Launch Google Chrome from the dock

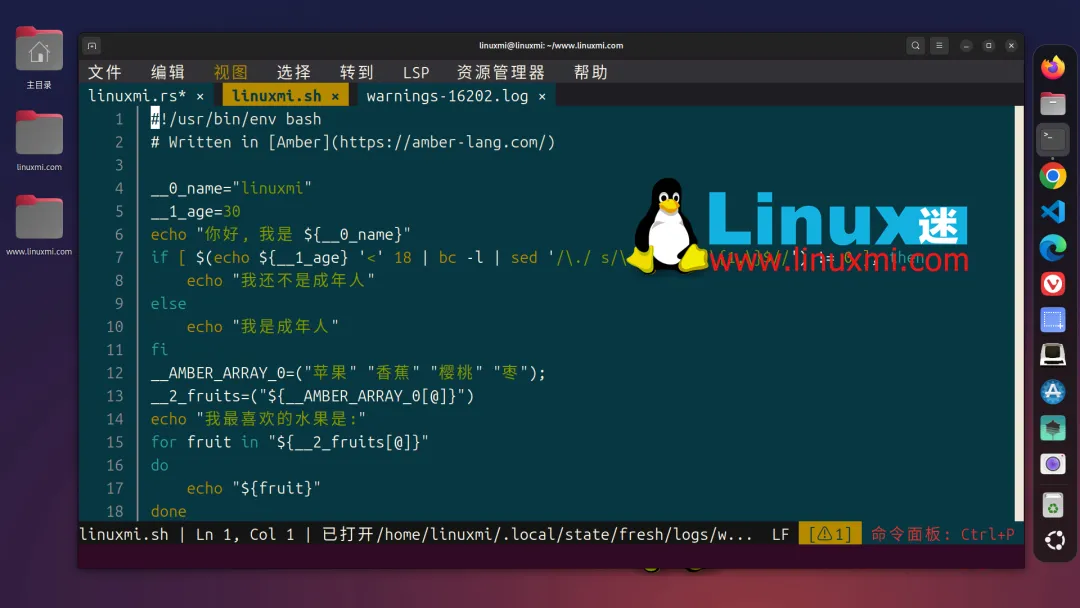(1052, 176)
